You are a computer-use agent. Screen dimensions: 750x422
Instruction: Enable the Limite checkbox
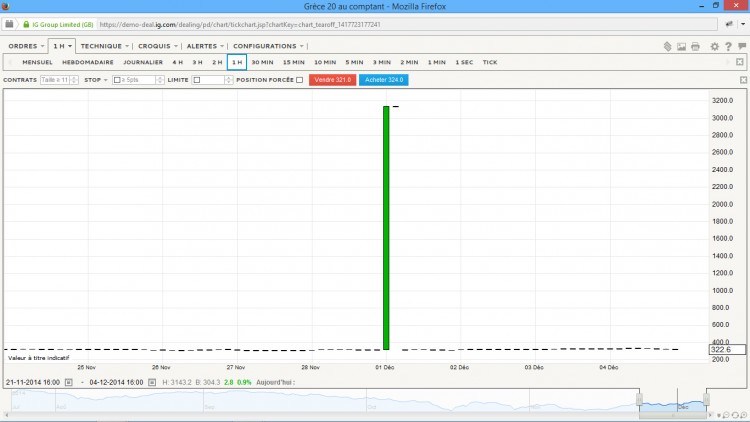pos(197,80)
